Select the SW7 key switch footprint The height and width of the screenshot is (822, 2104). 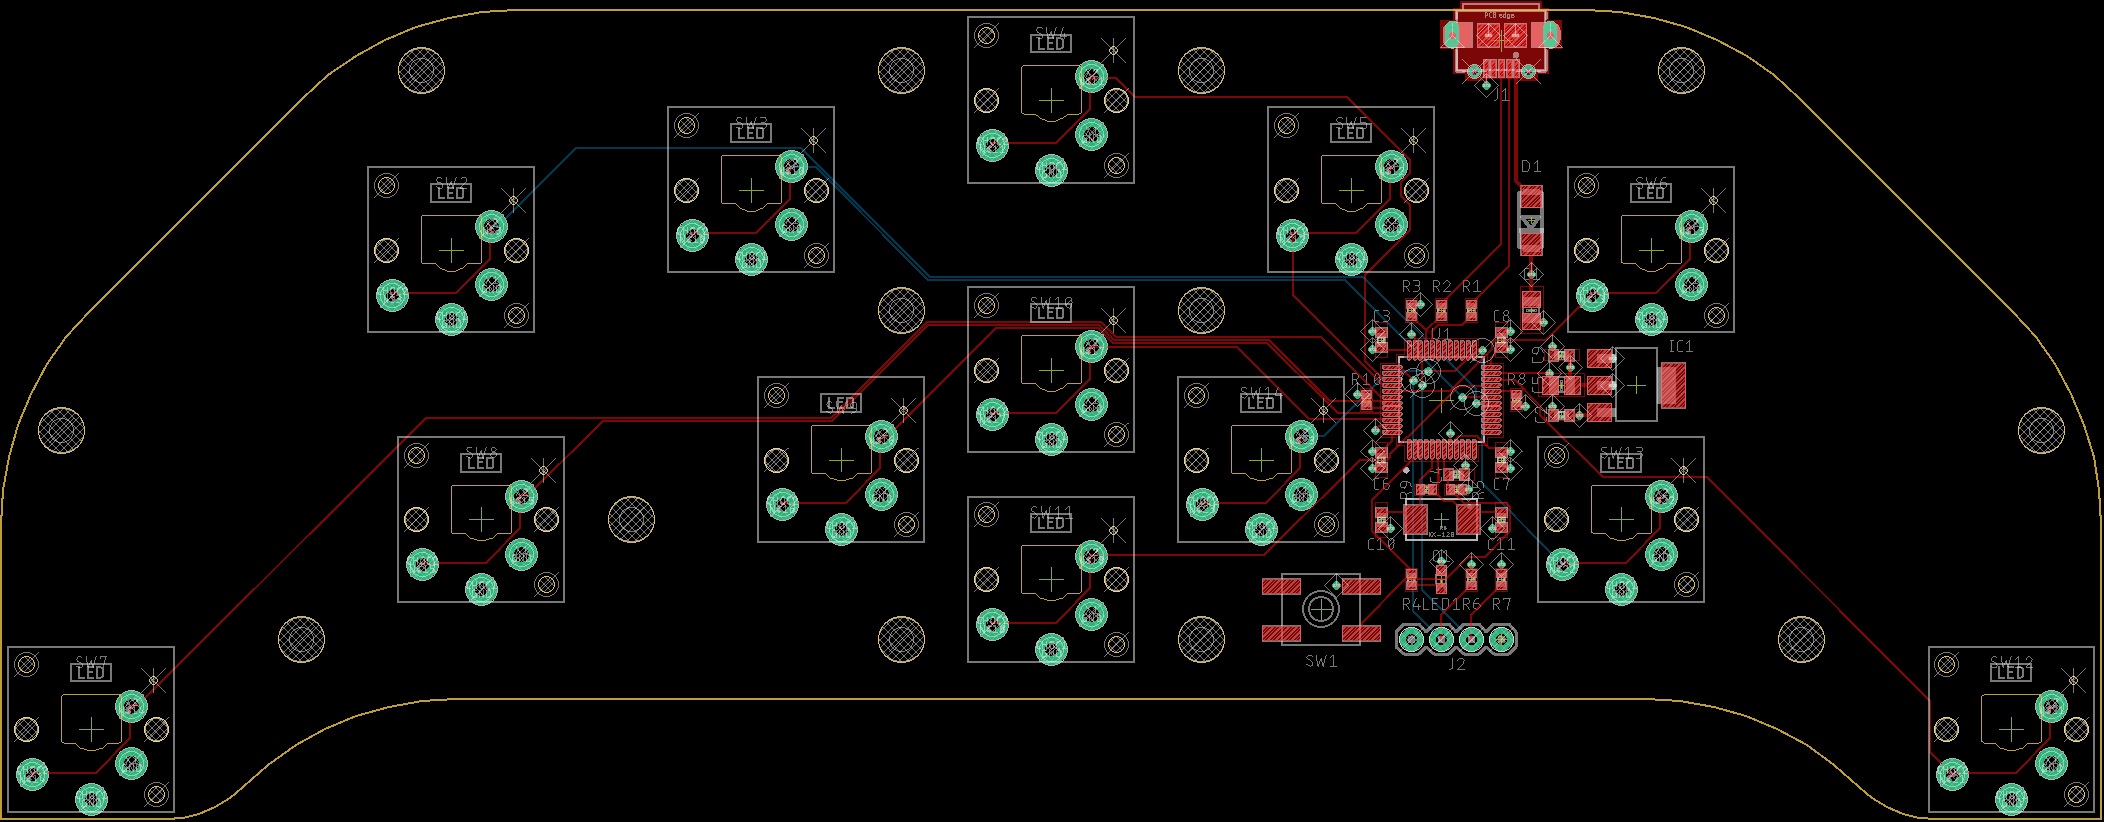91,730
